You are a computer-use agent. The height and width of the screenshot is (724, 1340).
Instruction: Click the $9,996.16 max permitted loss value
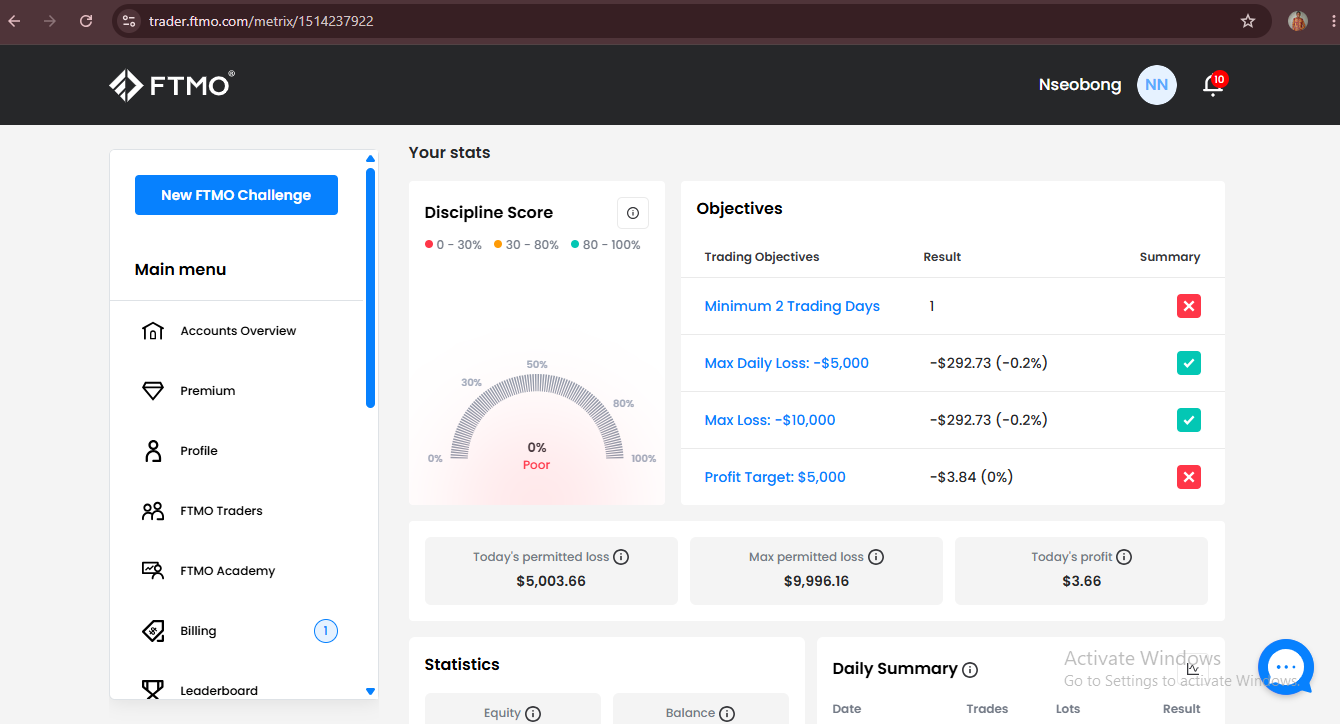[816, 581]
